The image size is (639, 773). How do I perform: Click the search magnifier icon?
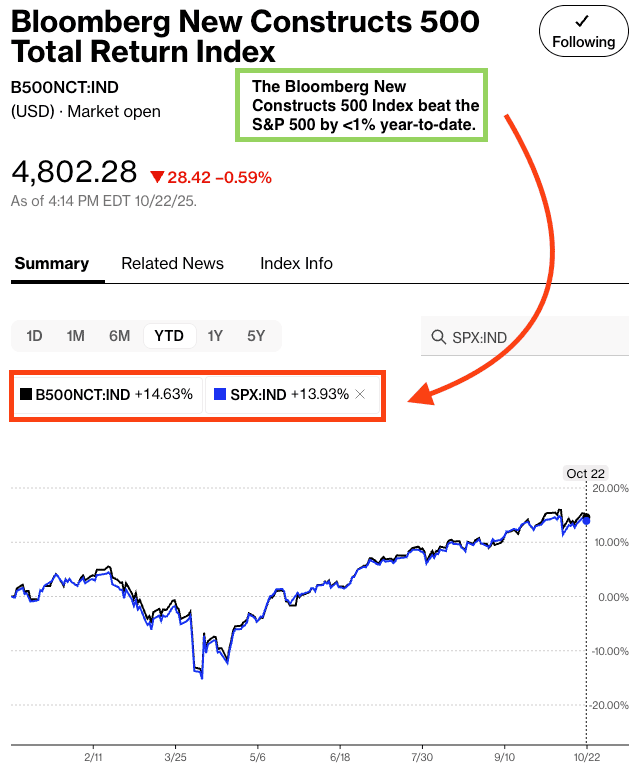tap(438, 338)
